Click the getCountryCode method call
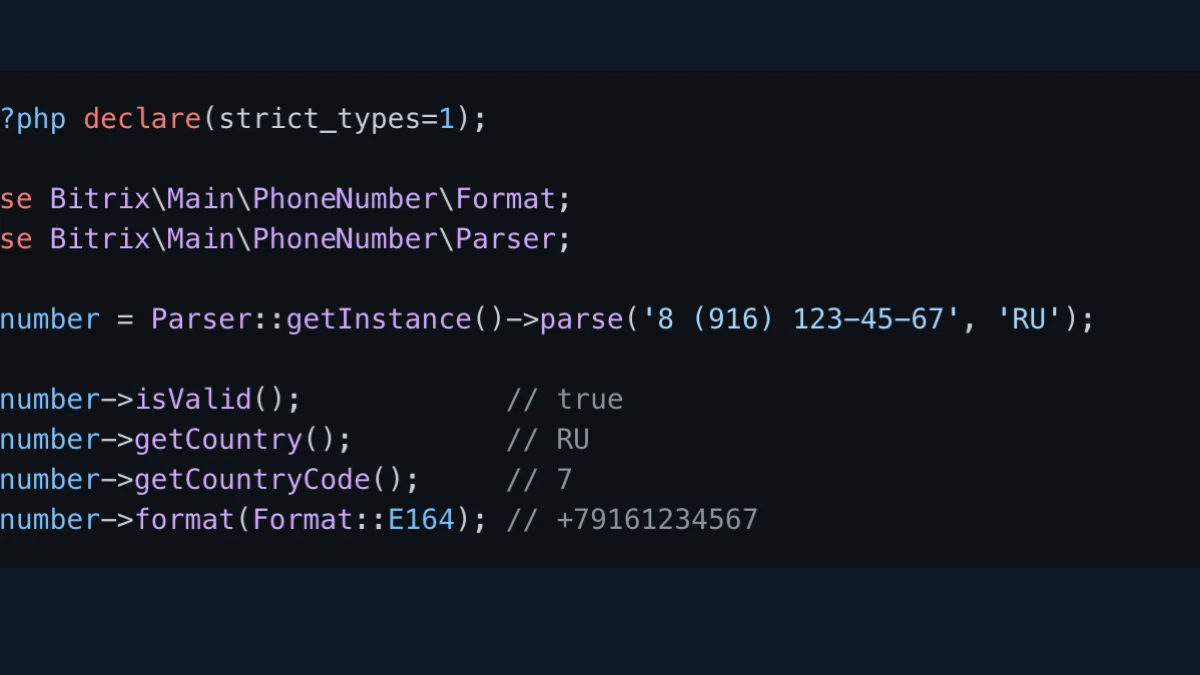The width and height of the screenshot is (1200, 675). (252, 480)
